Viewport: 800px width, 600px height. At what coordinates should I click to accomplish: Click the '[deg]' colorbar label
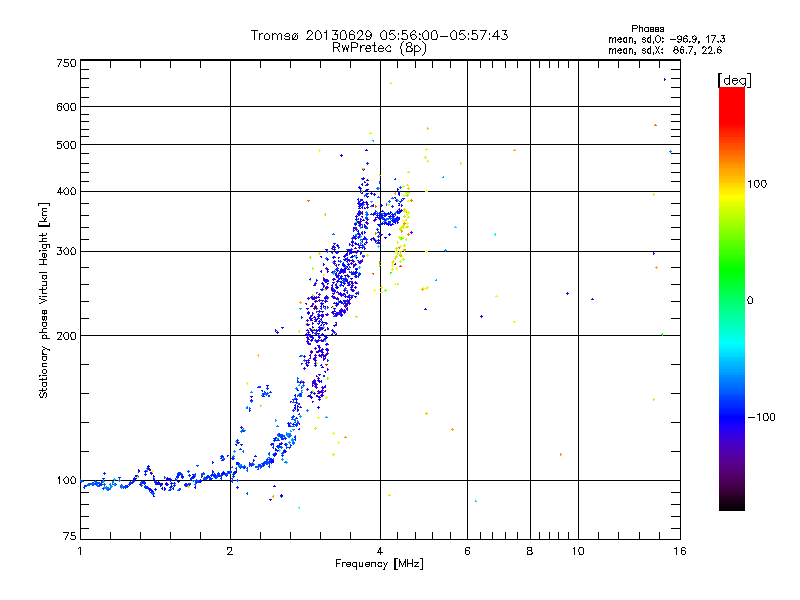pyautogui.click(x=734, y=80)
